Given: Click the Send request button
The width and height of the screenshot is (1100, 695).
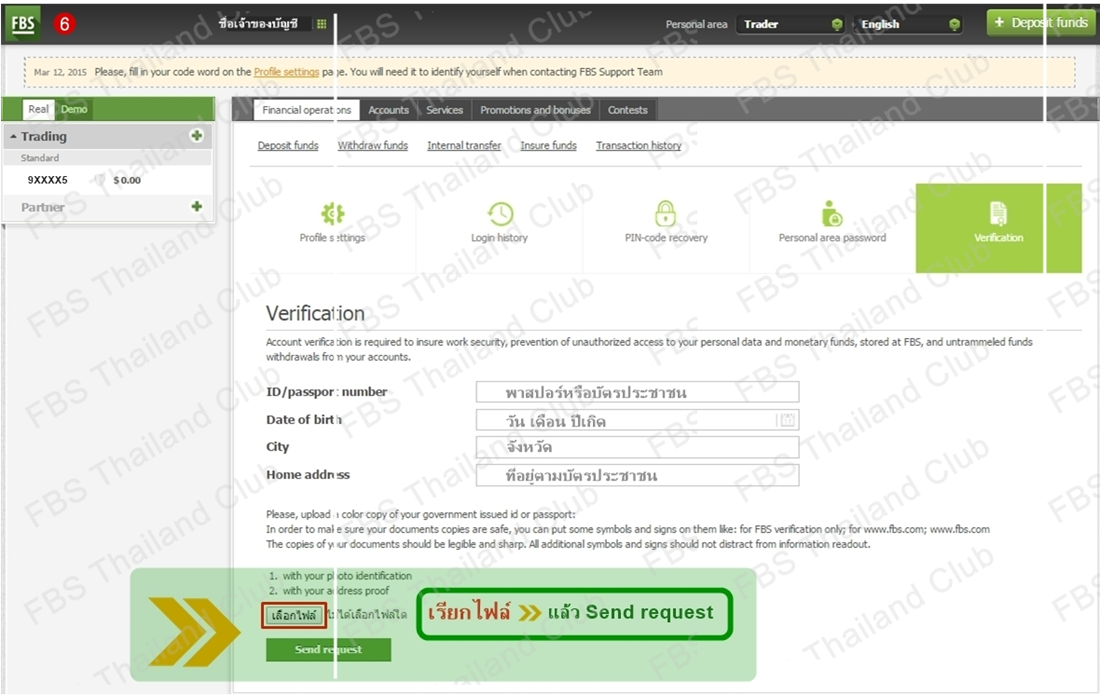Looking at the screenshot, I should (x=328, y=649).
